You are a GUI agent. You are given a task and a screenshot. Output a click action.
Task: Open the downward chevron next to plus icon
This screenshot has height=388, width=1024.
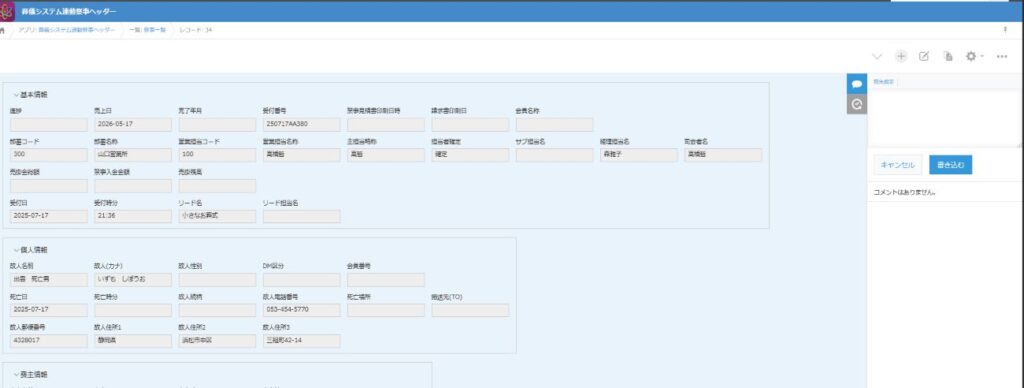tap(877, 57)
